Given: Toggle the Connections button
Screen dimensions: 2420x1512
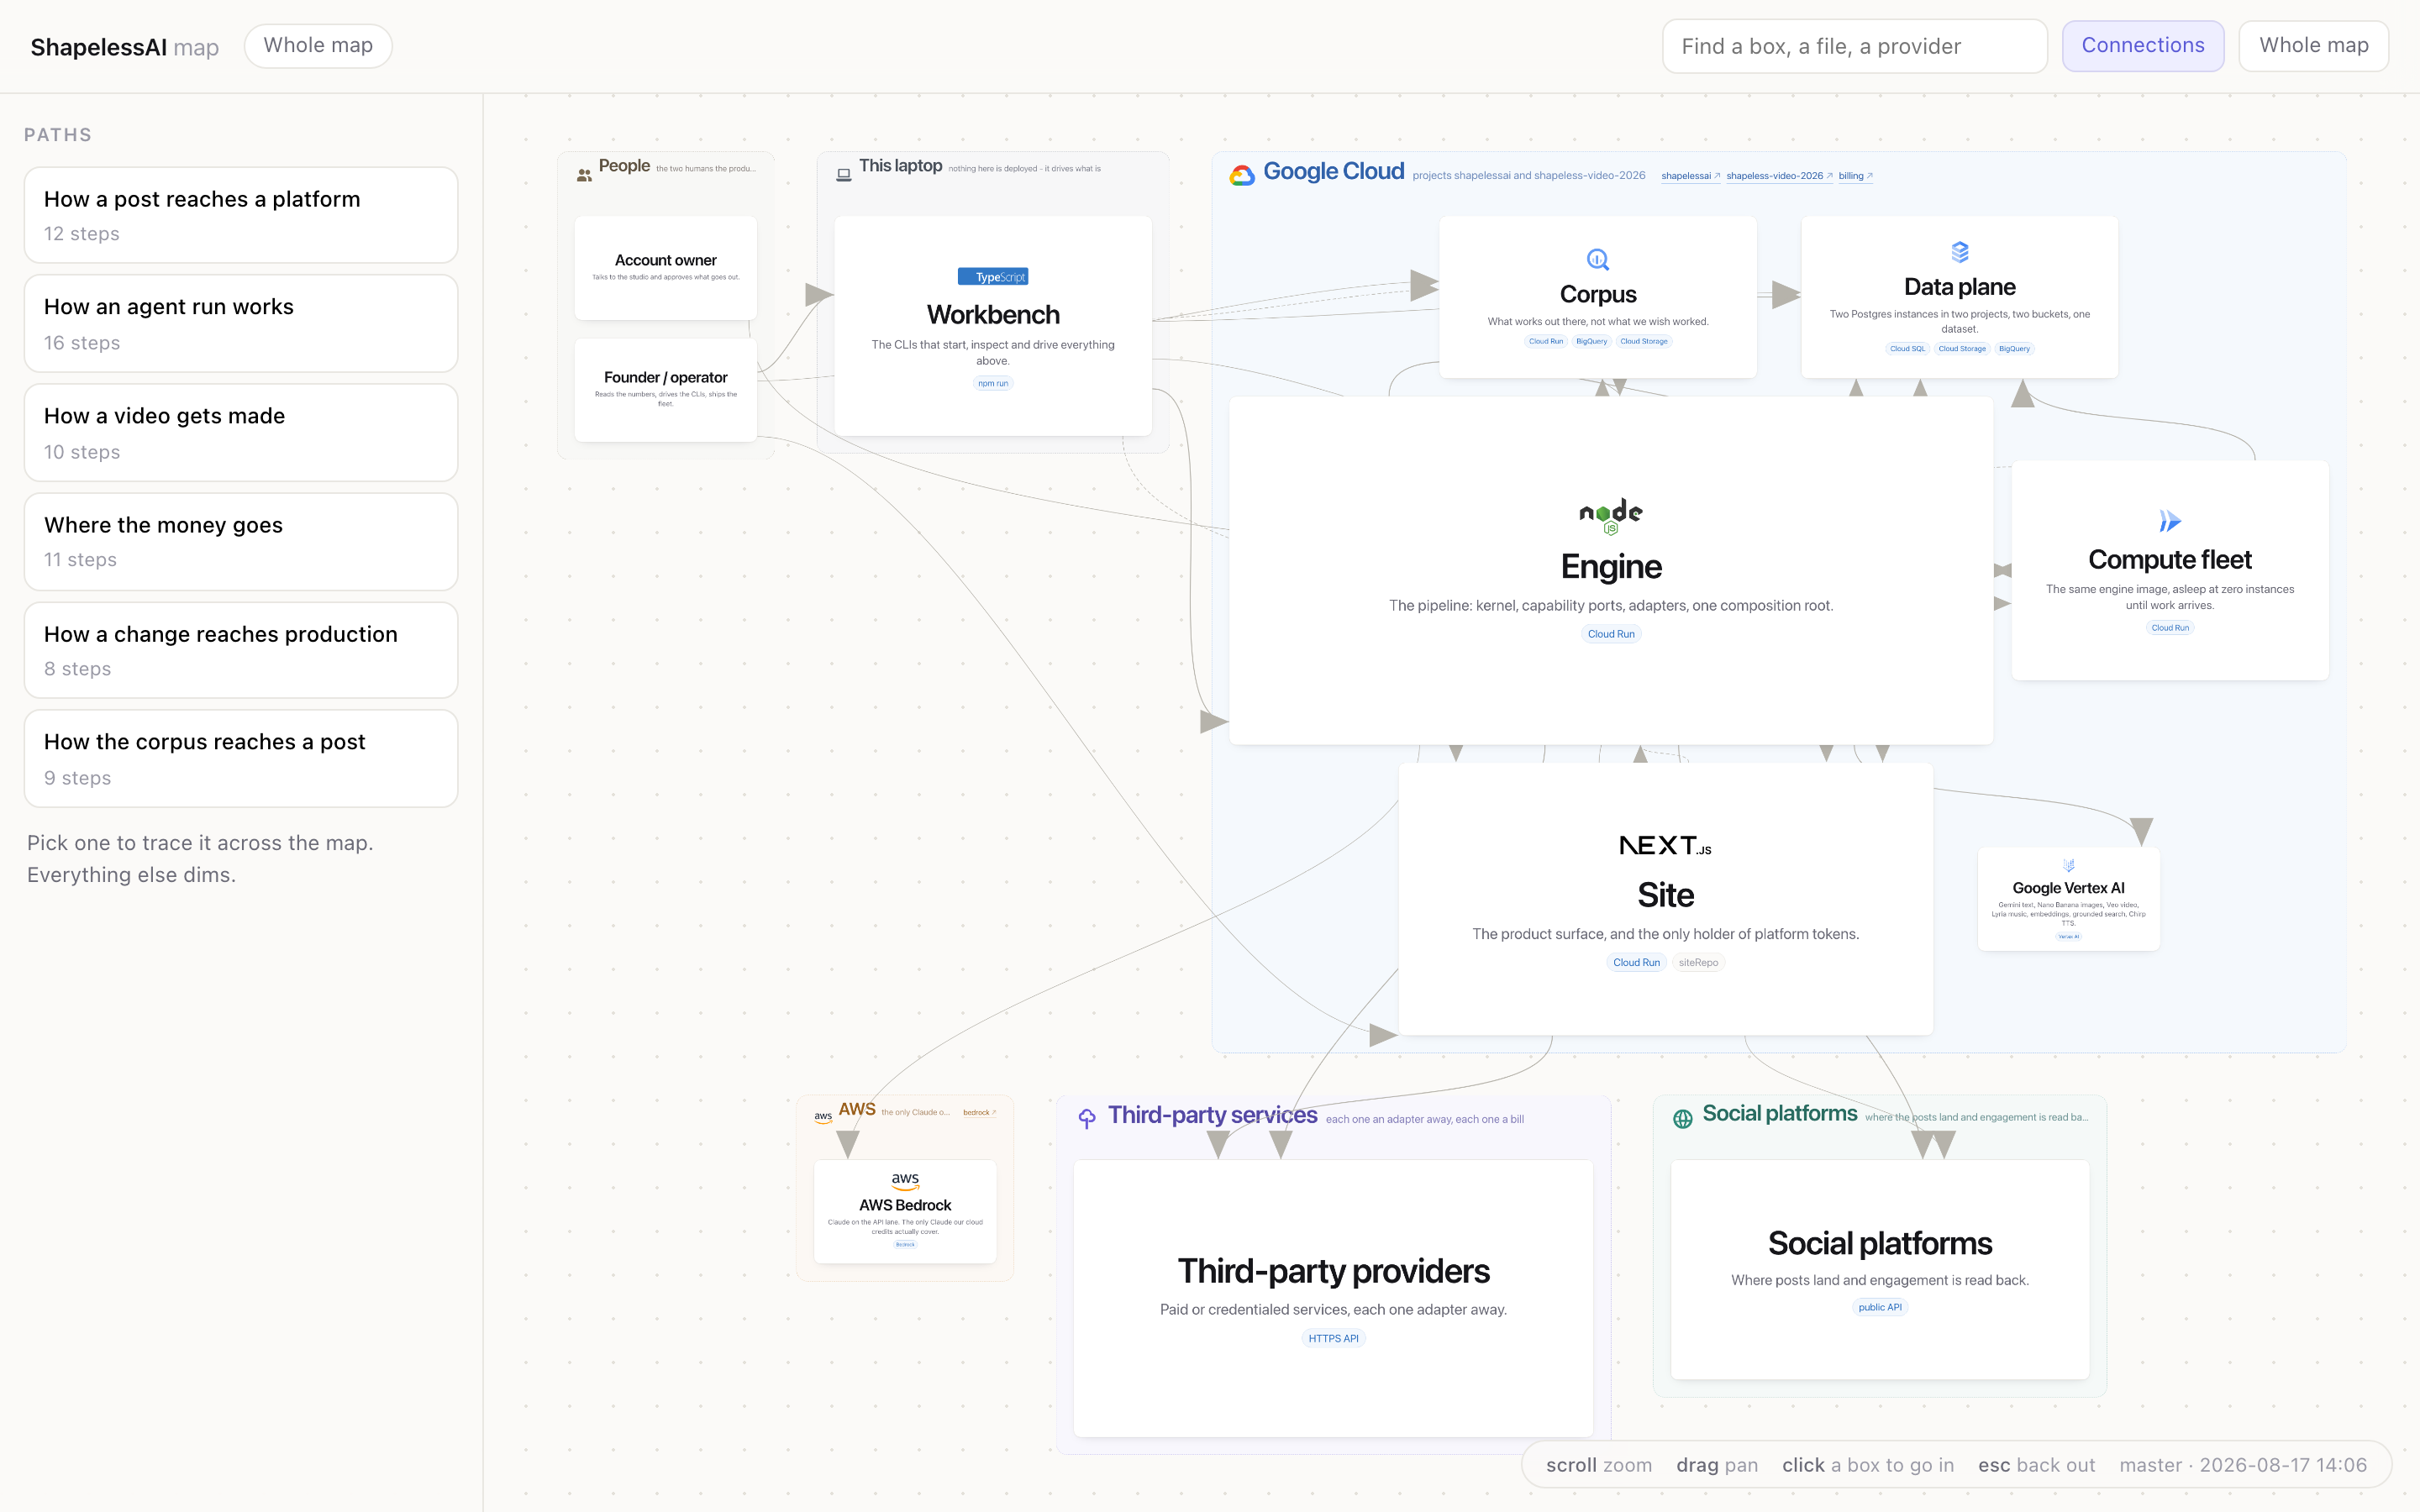Looking at the screenshot, I should tap(2143, 46).
